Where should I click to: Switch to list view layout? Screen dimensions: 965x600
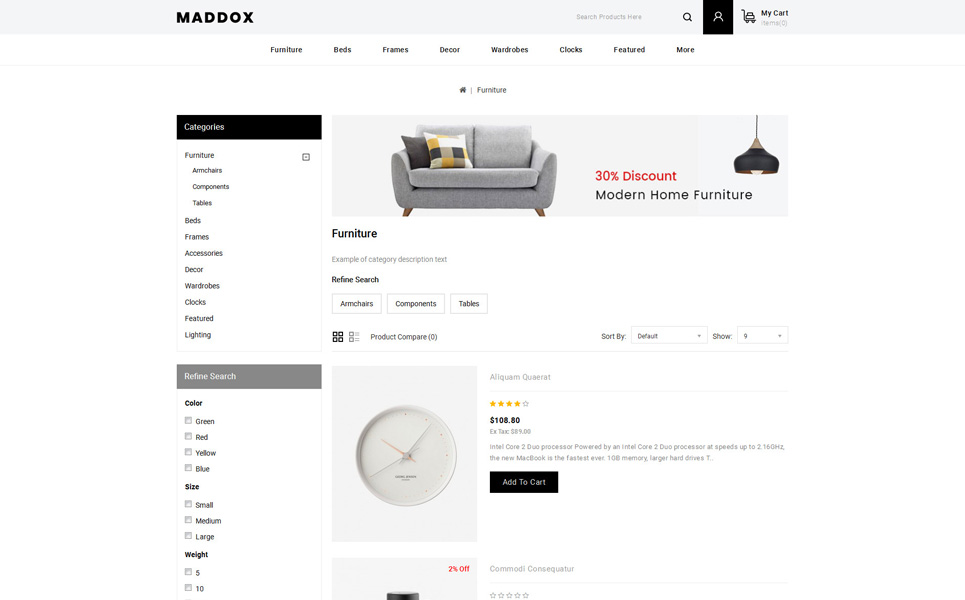(x=354, y=337)
